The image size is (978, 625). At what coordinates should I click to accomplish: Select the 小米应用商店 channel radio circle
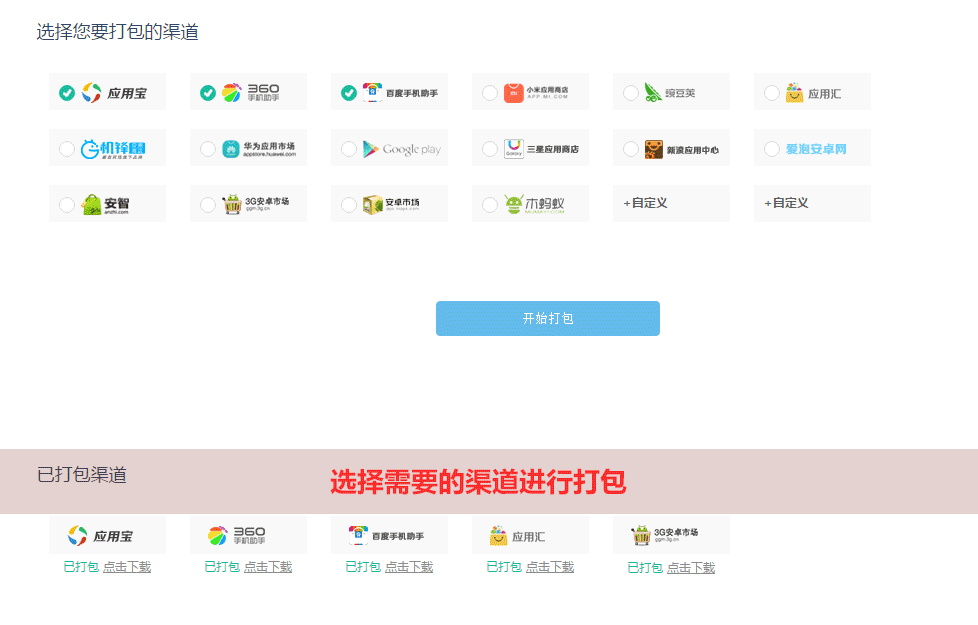490,93
